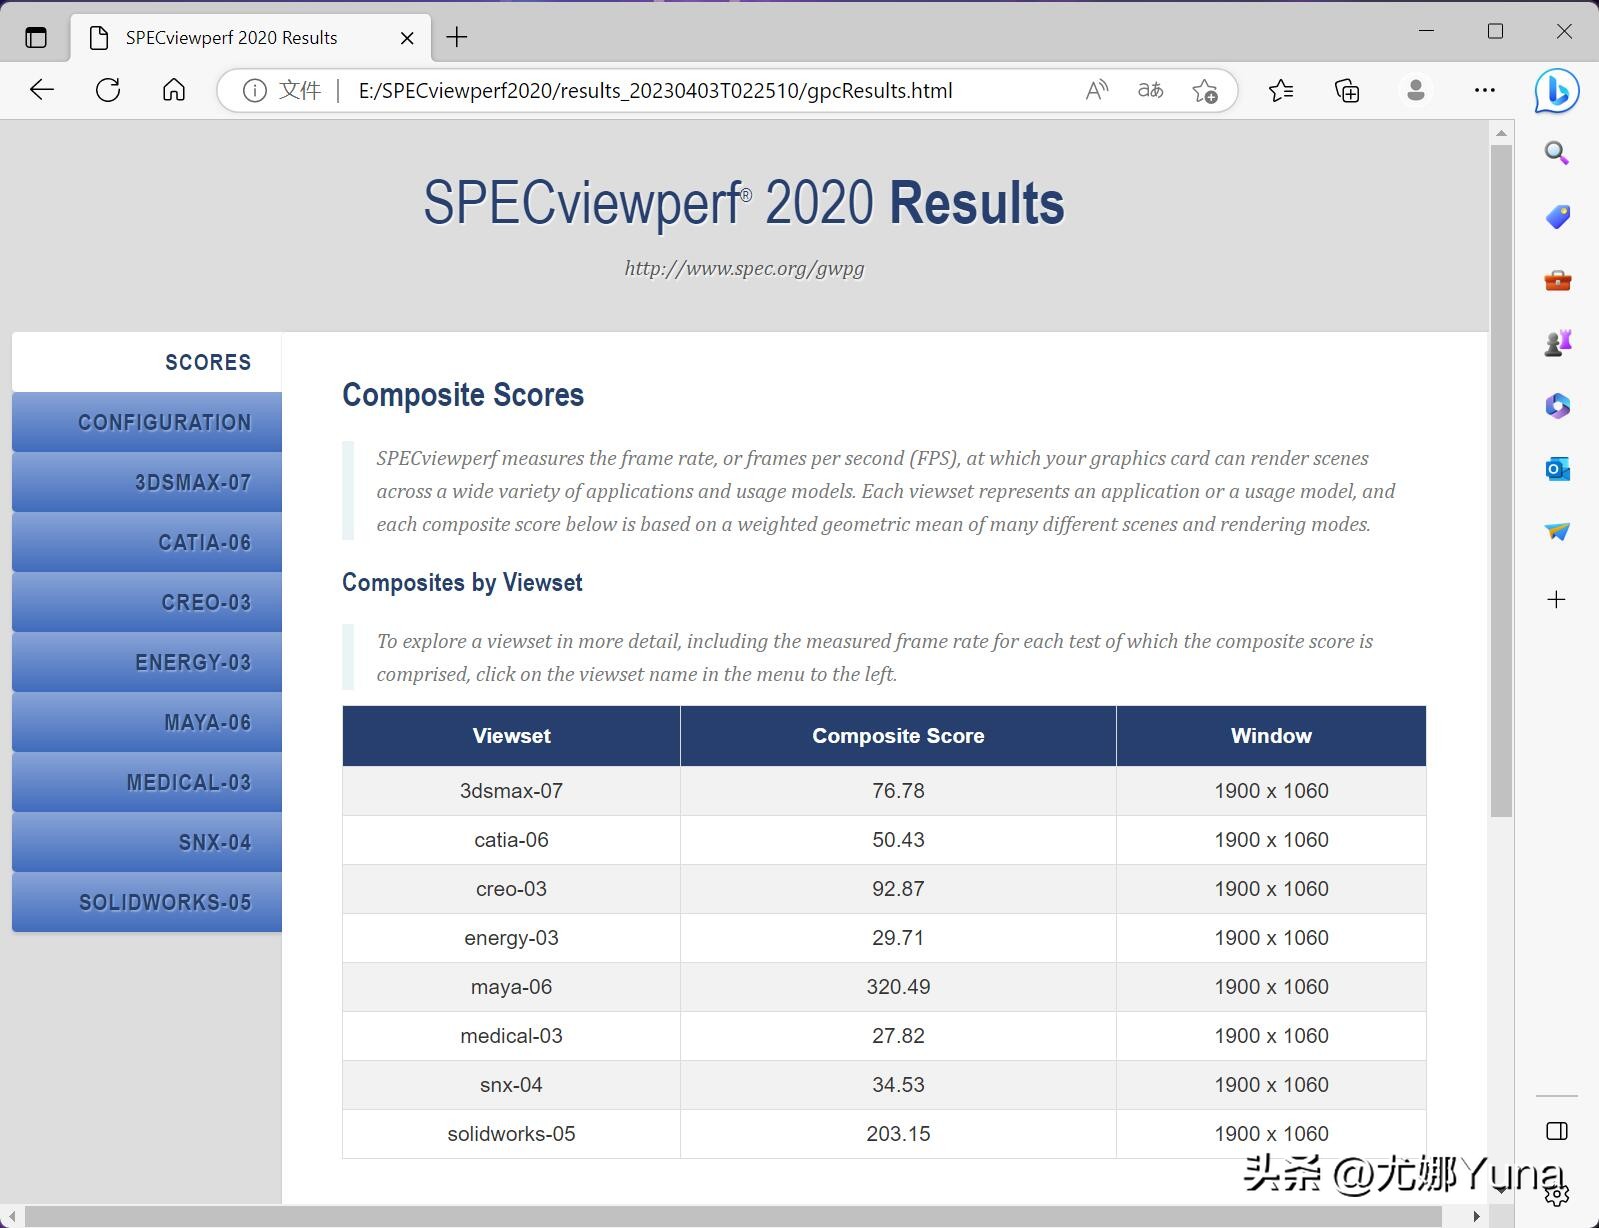Click the horizontal scrollbar at the bottom
The image size is (1599, 1228).
tap(734, 1216)
